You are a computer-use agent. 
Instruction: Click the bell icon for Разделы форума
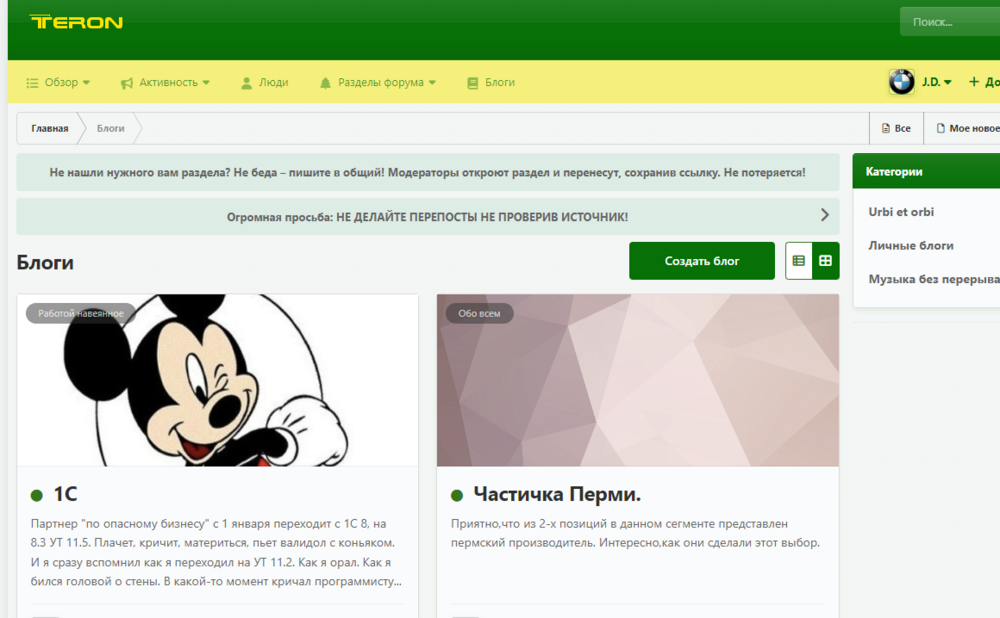325,83
